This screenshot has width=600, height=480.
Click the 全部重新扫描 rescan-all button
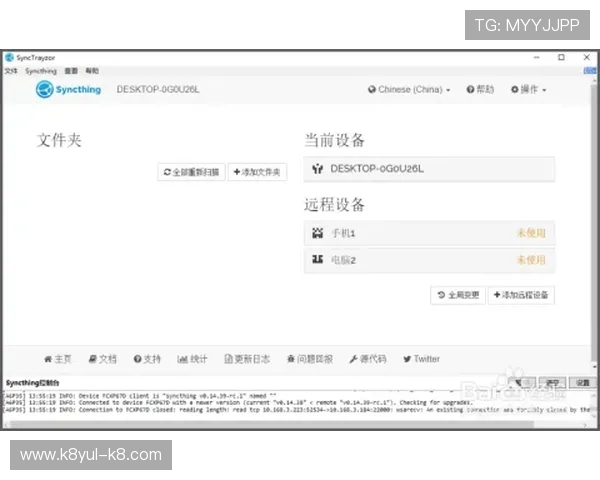pyautogui.click(x=191, y=172)
